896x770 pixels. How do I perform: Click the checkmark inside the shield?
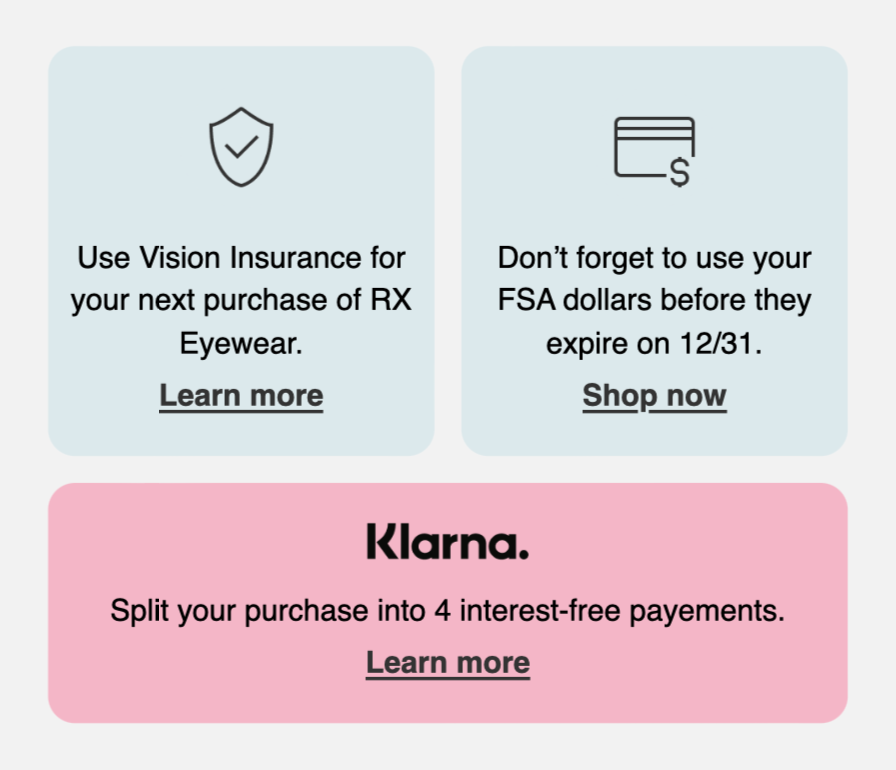tap(242, 146)
